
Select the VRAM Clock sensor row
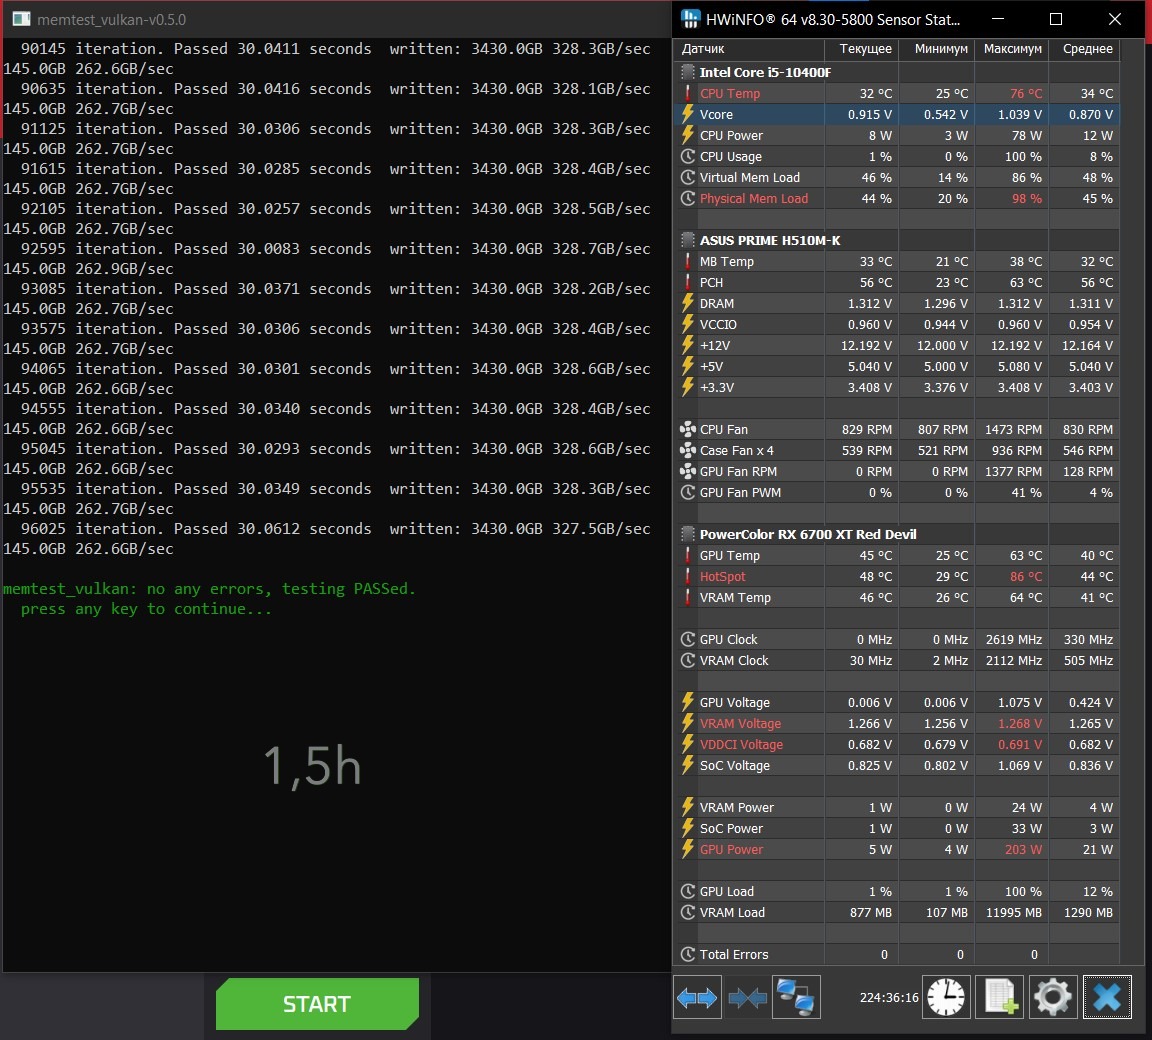[896, 660]
